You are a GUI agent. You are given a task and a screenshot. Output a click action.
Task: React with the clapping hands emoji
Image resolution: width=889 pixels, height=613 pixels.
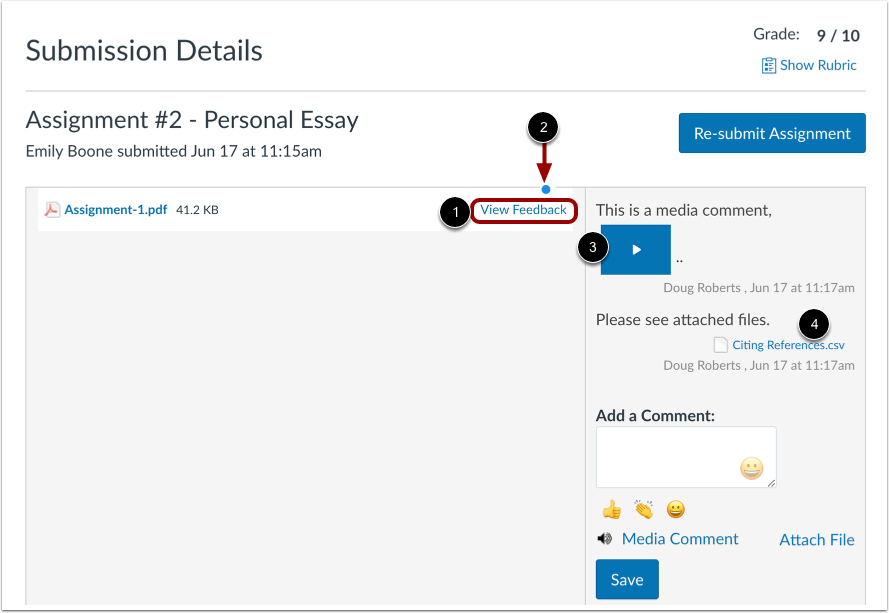[643, 509]
